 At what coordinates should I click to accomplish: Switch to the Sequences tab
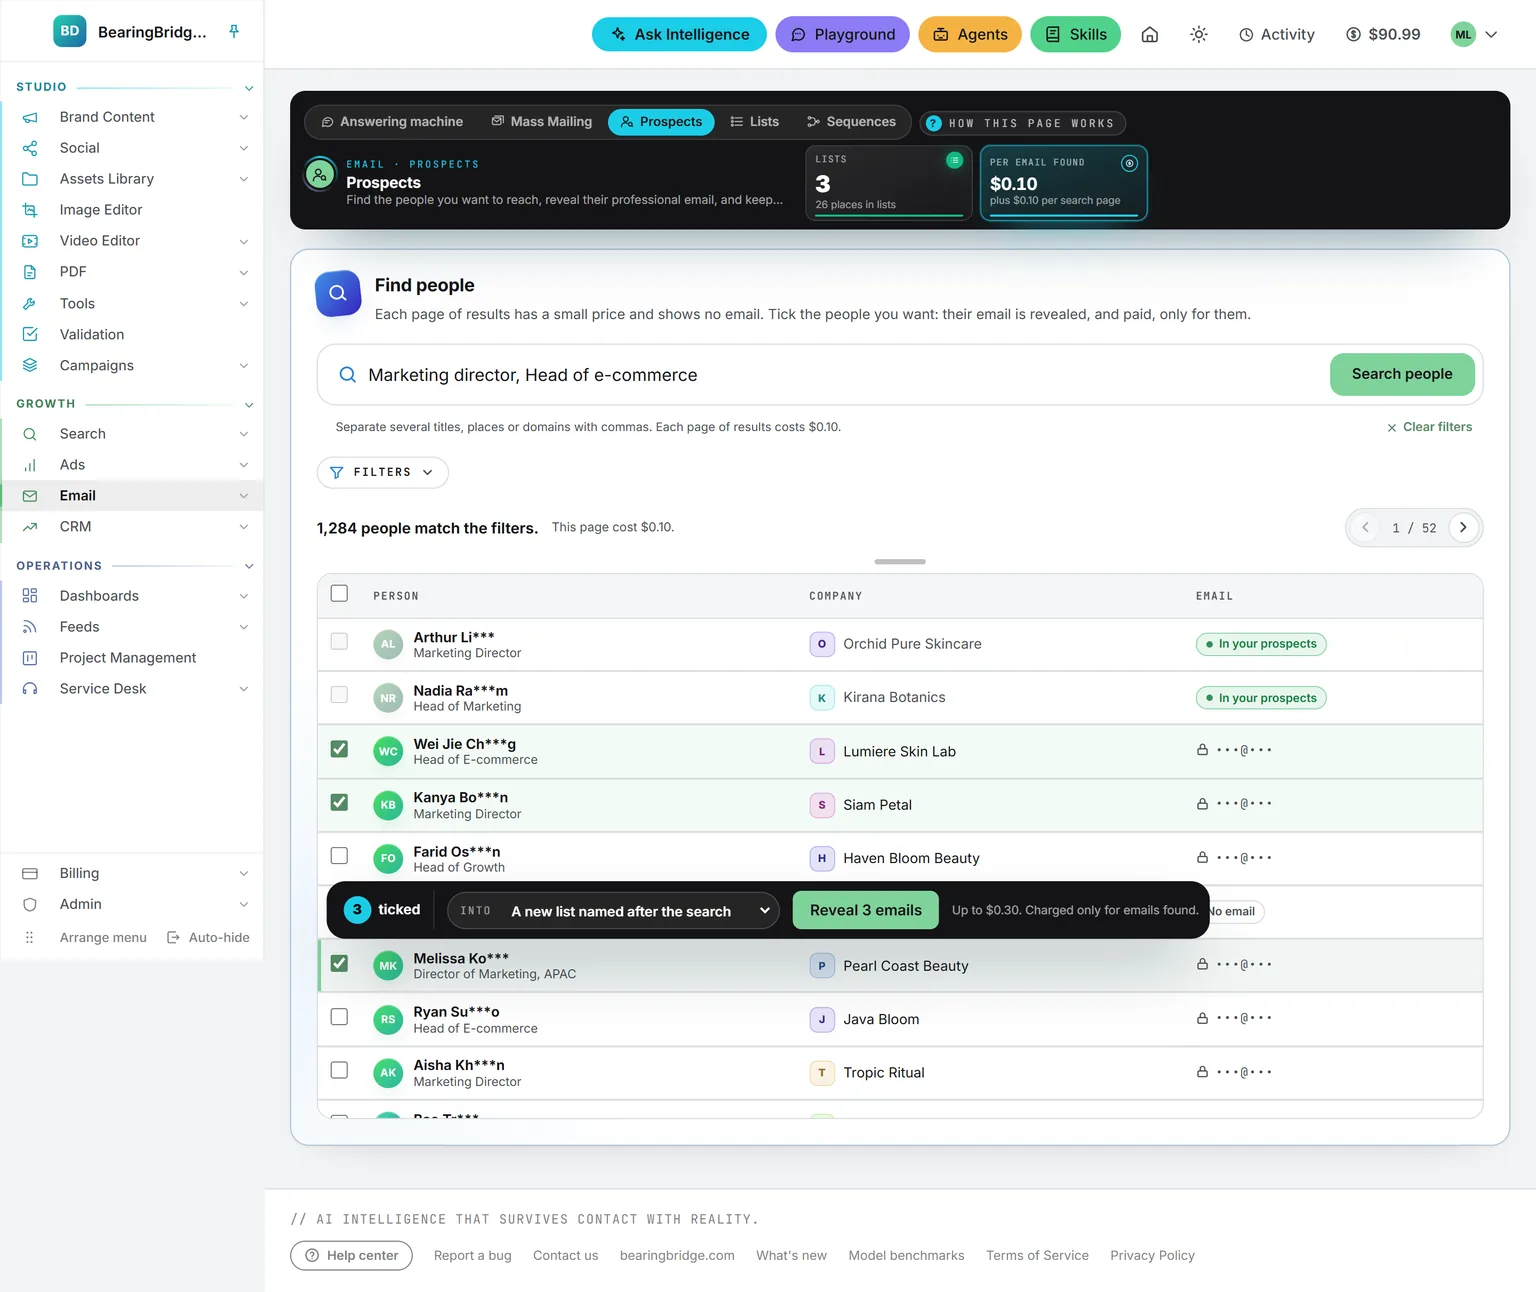[x=851, y=122]
